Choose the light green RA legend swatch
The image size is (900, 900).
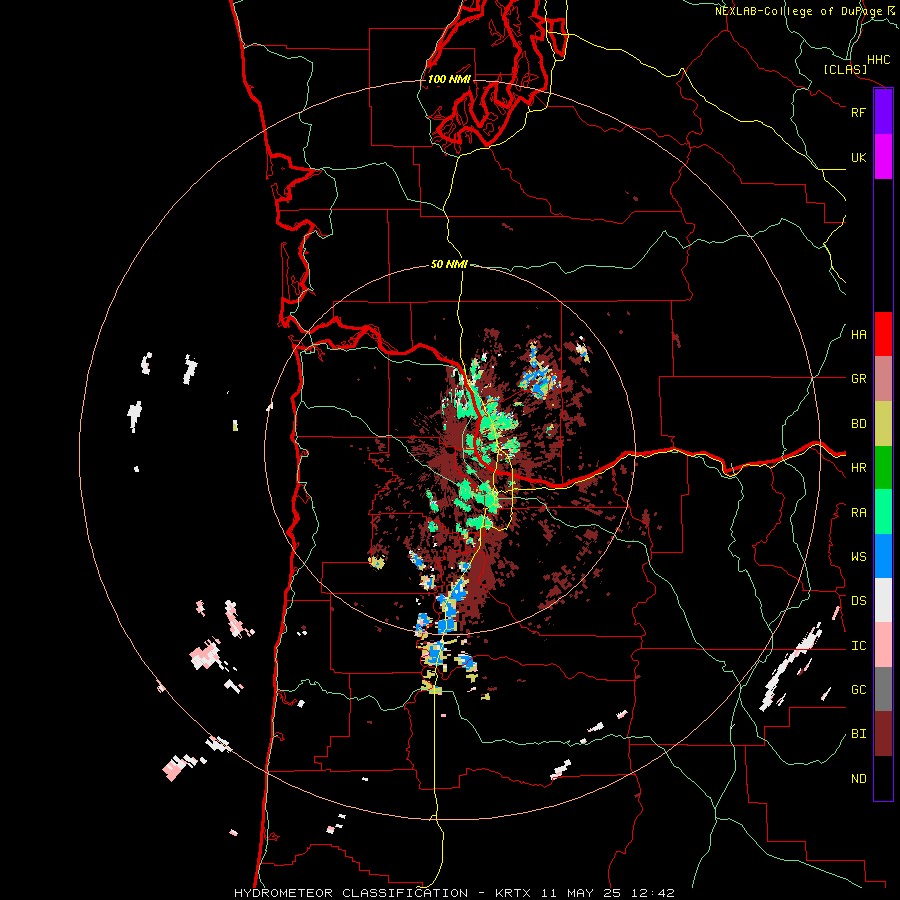tap(883, 512)
